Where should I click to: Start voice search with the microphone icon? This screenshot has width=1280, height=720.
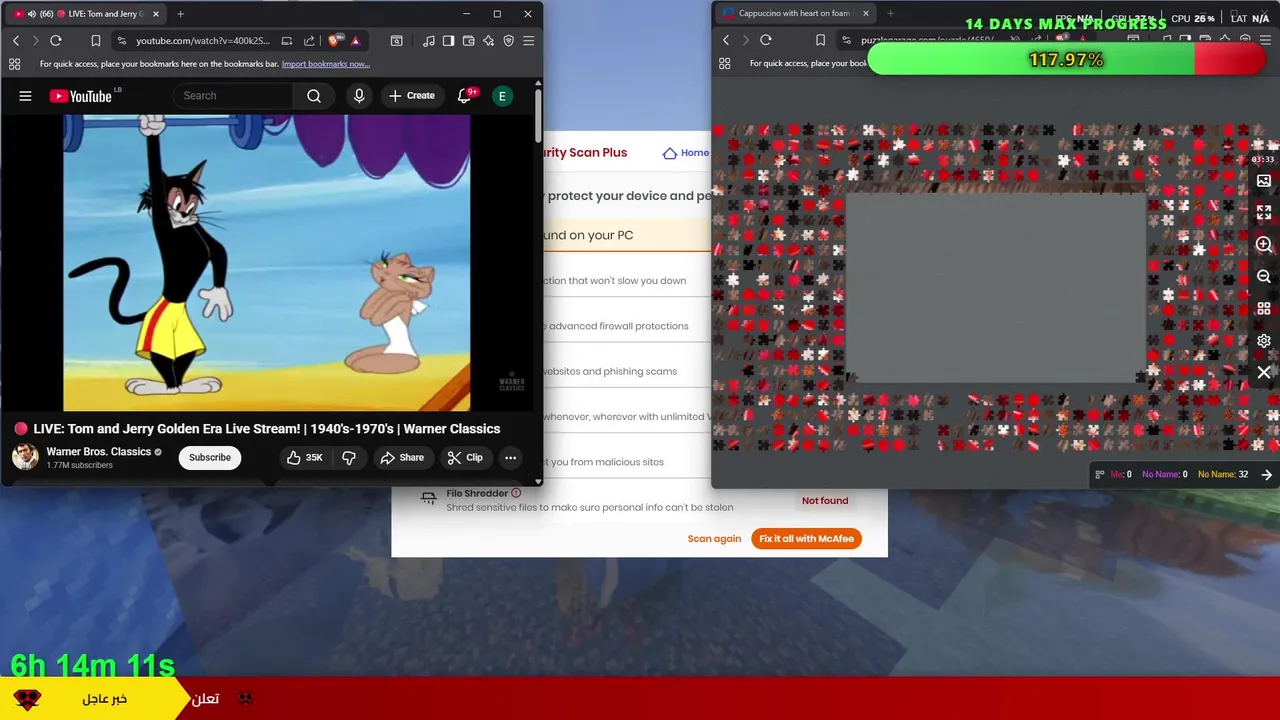coord(359,96)
